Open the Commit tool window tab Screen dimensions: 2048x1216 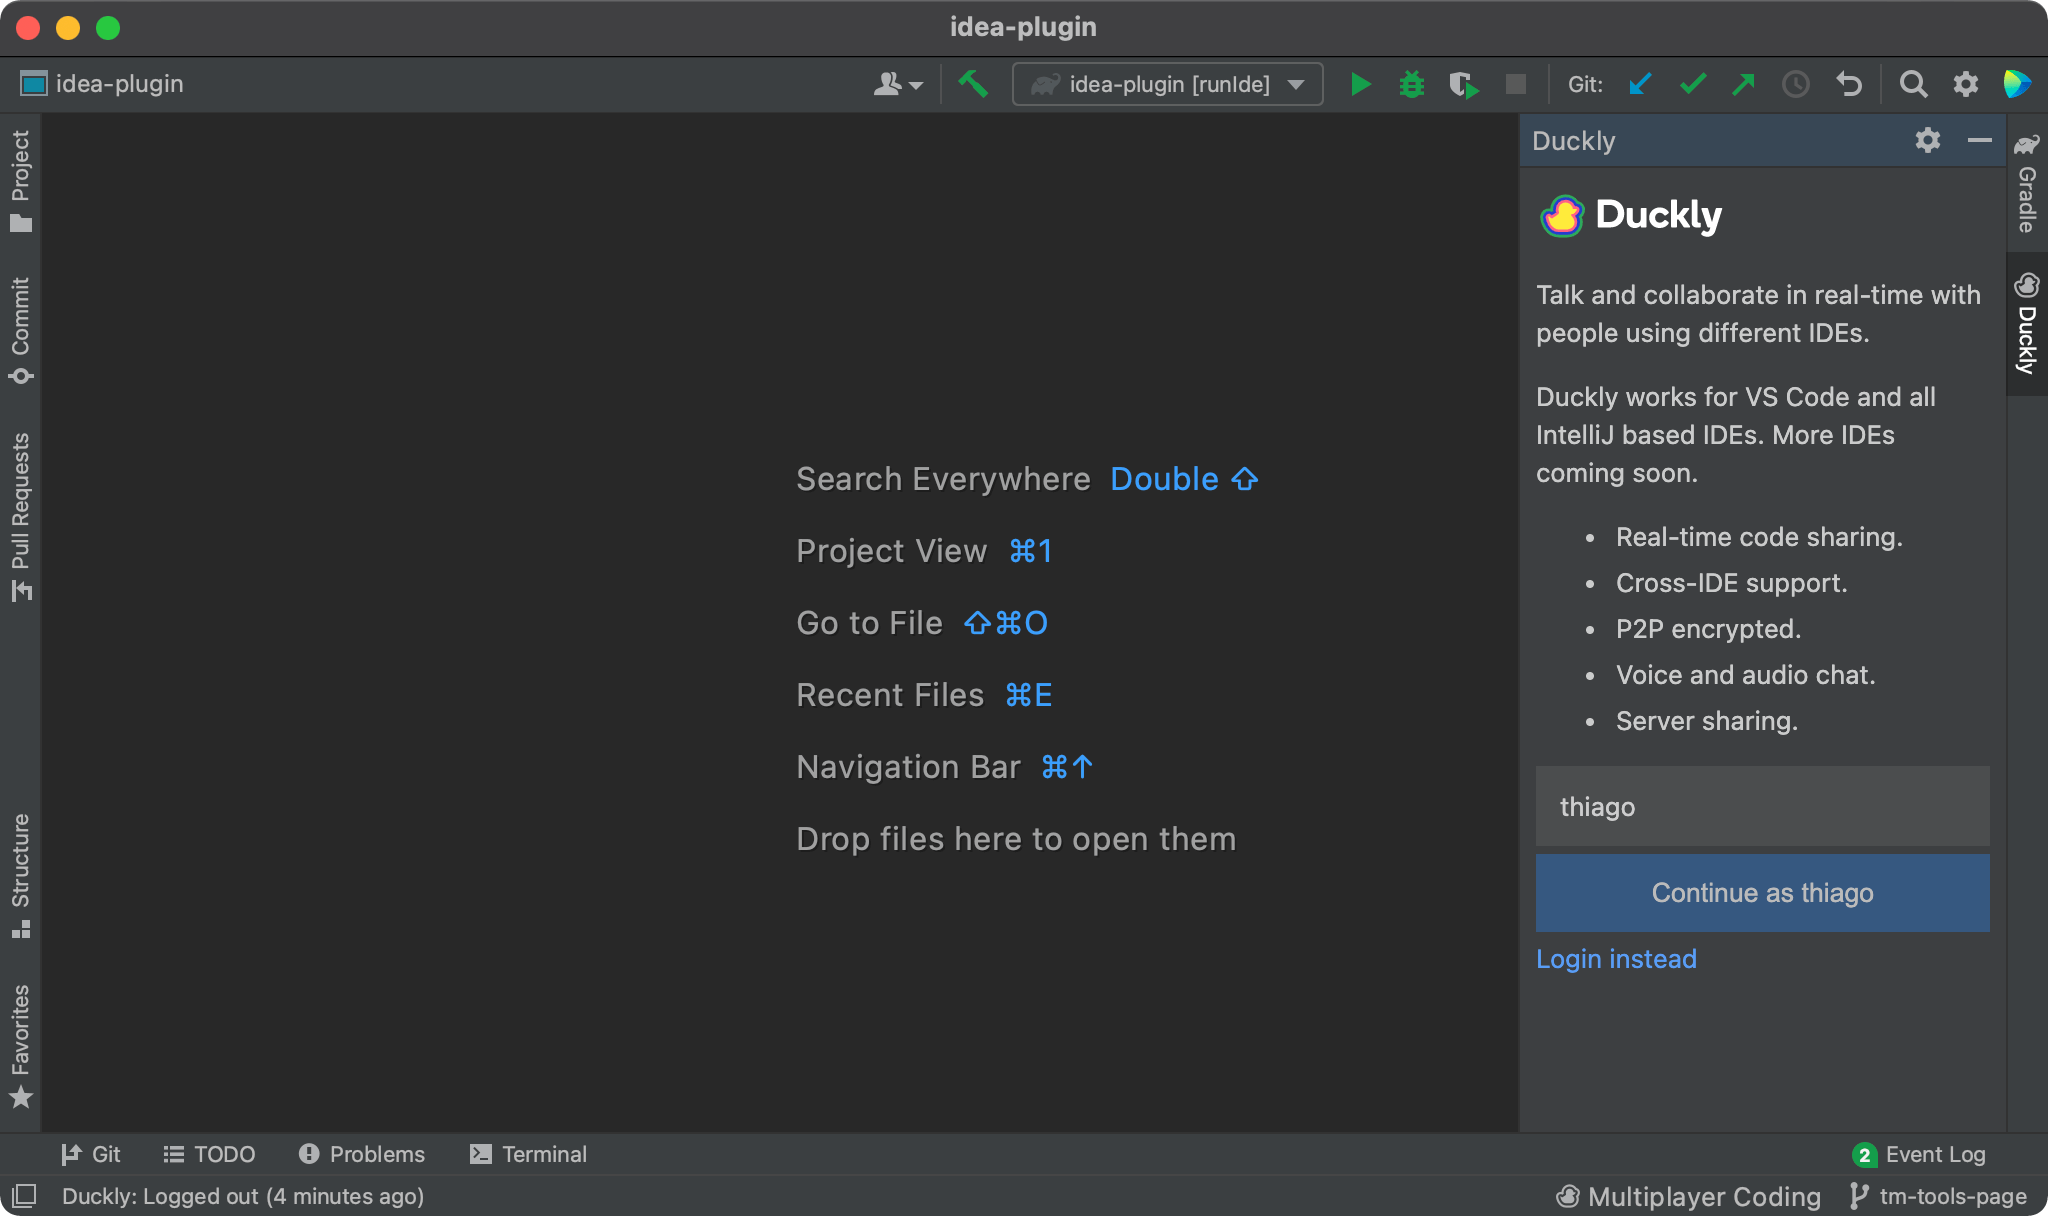(x=21, y=330)
